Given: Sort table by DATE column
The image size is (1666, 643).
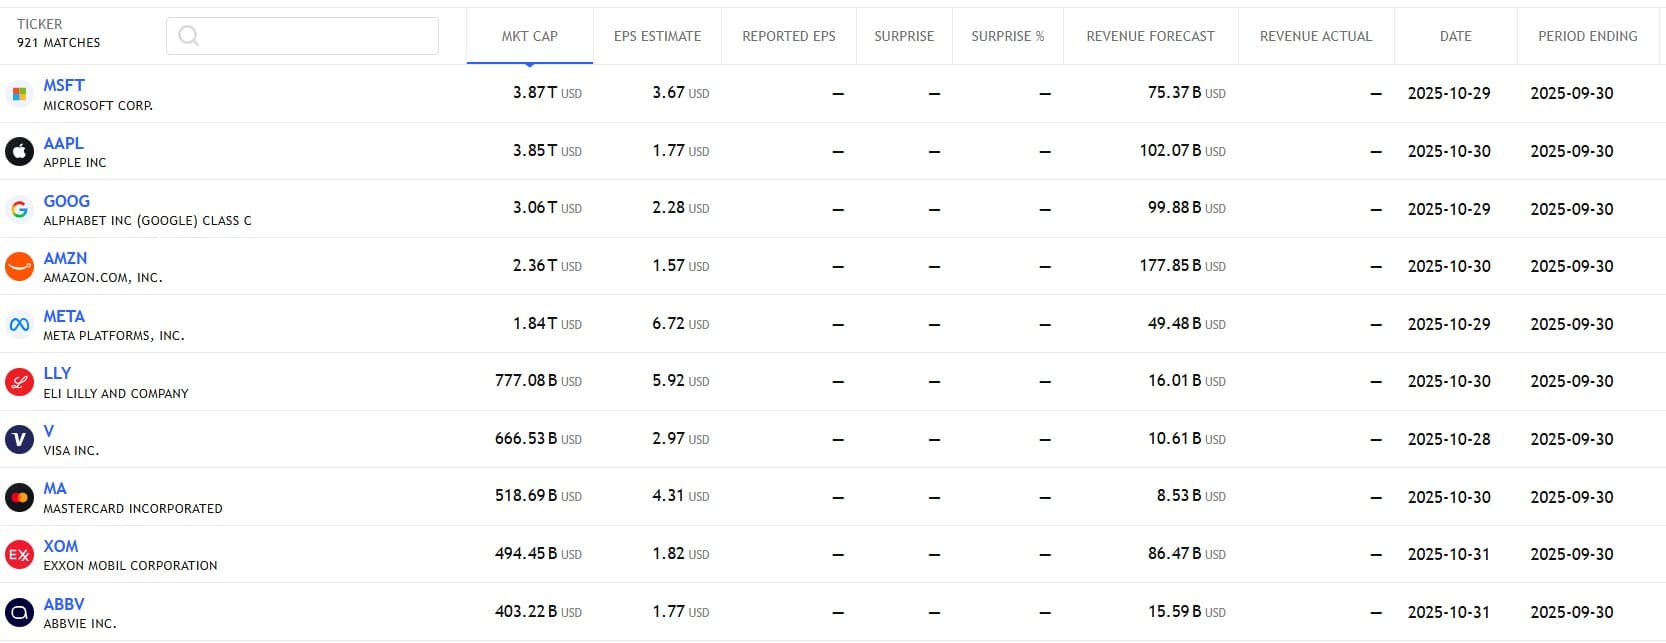Looking at the screenshot, I should [x=1455, y=36].
